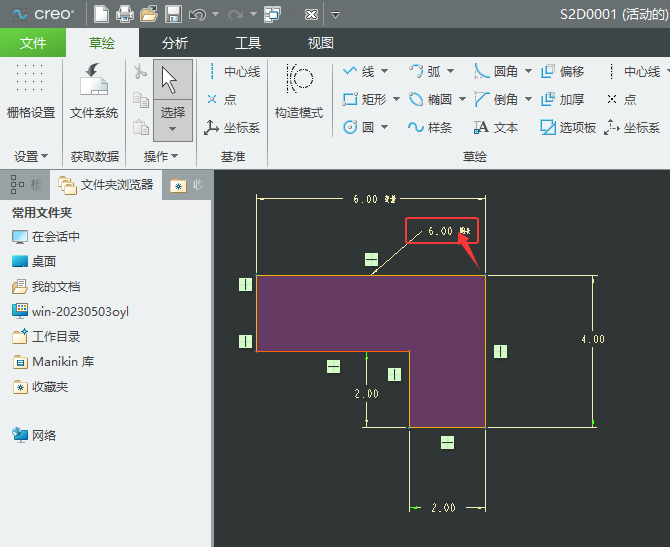Screen dimensions: 670x547
Task: Switch to the 分析 ribbon tab
Action: (x=174, y=43)
